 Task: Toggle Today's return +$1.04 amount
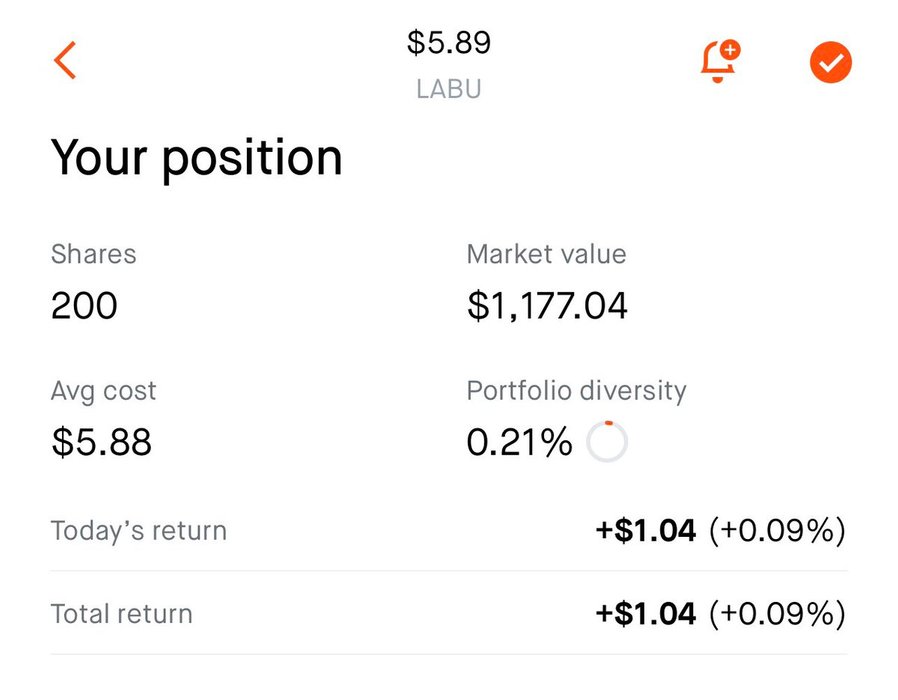(645, 530)
